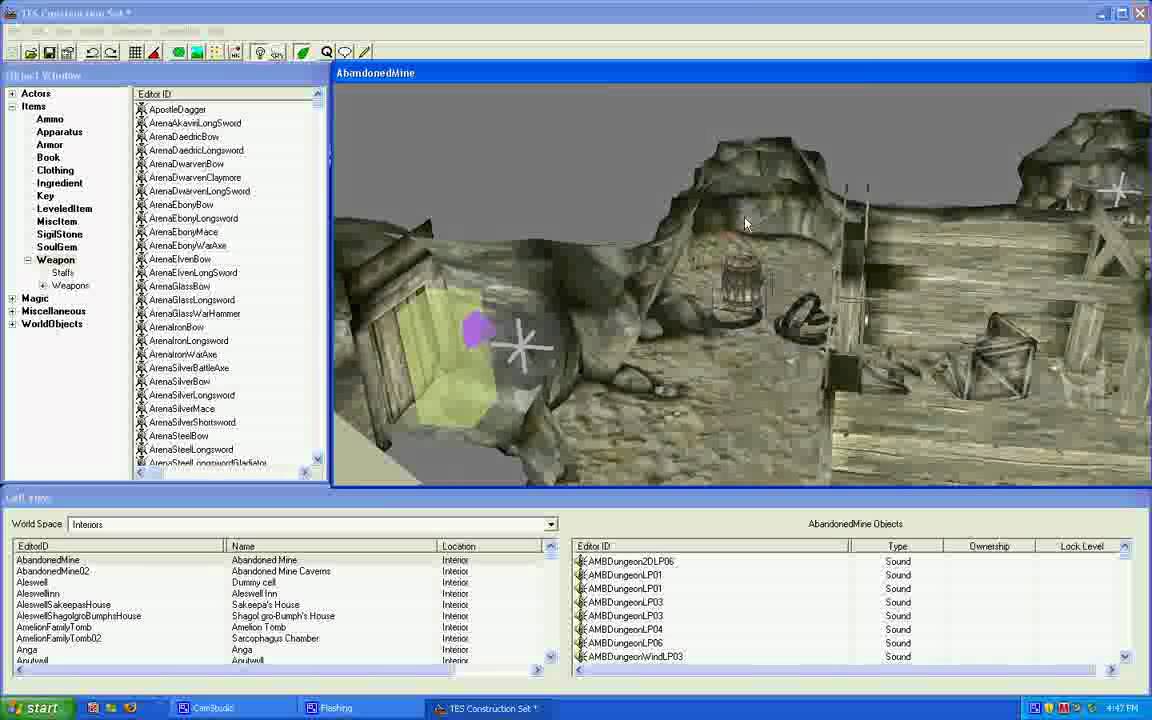Expand the Actors tree node

pyautogui.click(x=12, y=94)
